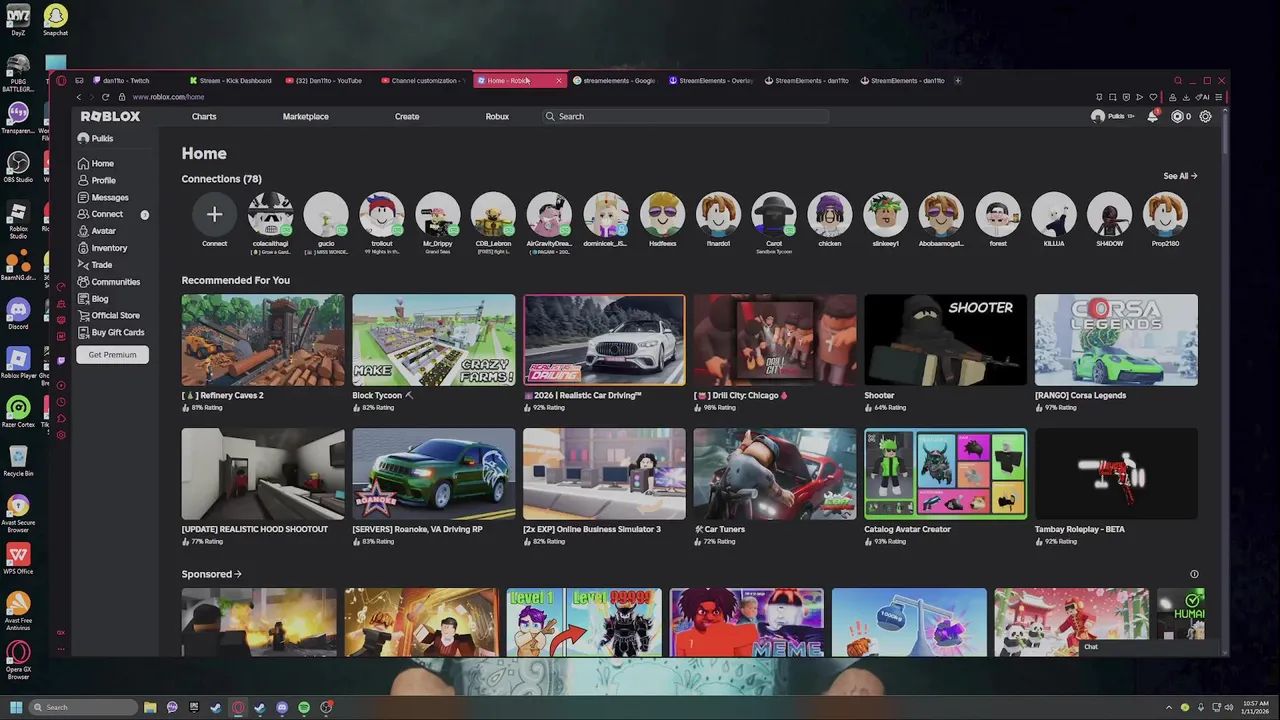The image size is (1280, 720).
Task: Click the add Connect plus circle
Action: (x=214, y=214)
